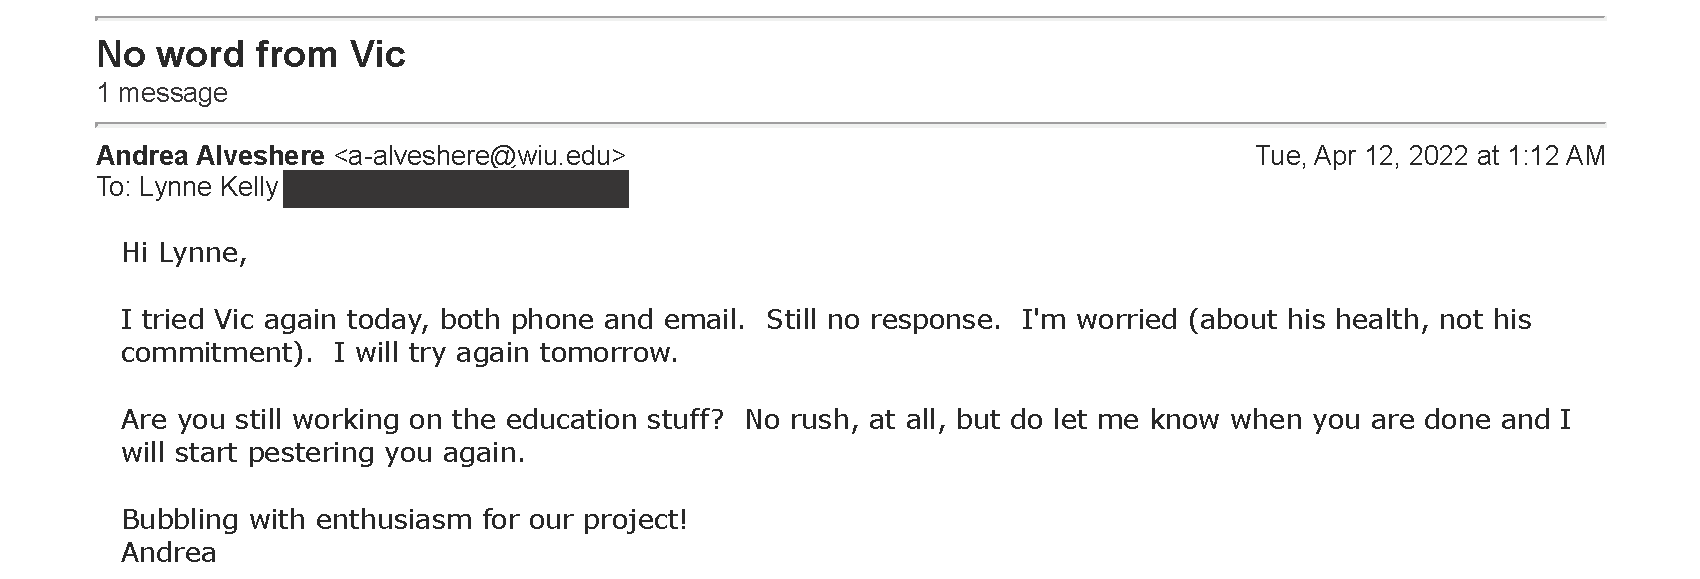This screenshot has height=579, width=1700.
Task: Click recipient name Lynne Kelly
Action: [x=207, y=188]
